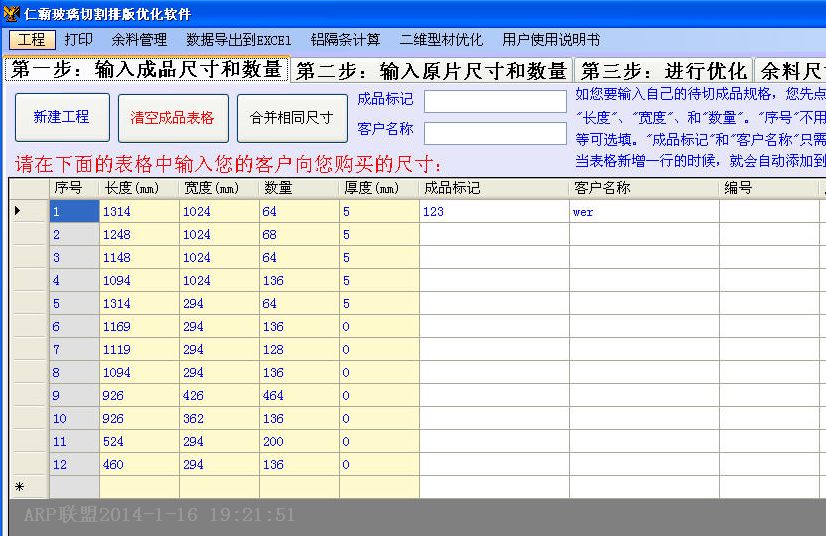
Task: Select 客户名称 cell containing wer
Action: [644, 211]
